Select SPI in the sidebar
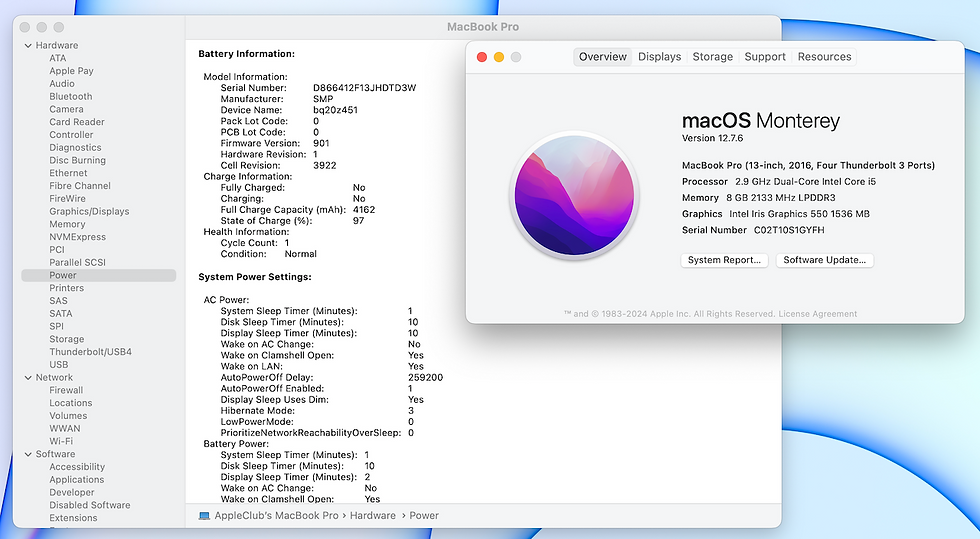 point(56,326)
